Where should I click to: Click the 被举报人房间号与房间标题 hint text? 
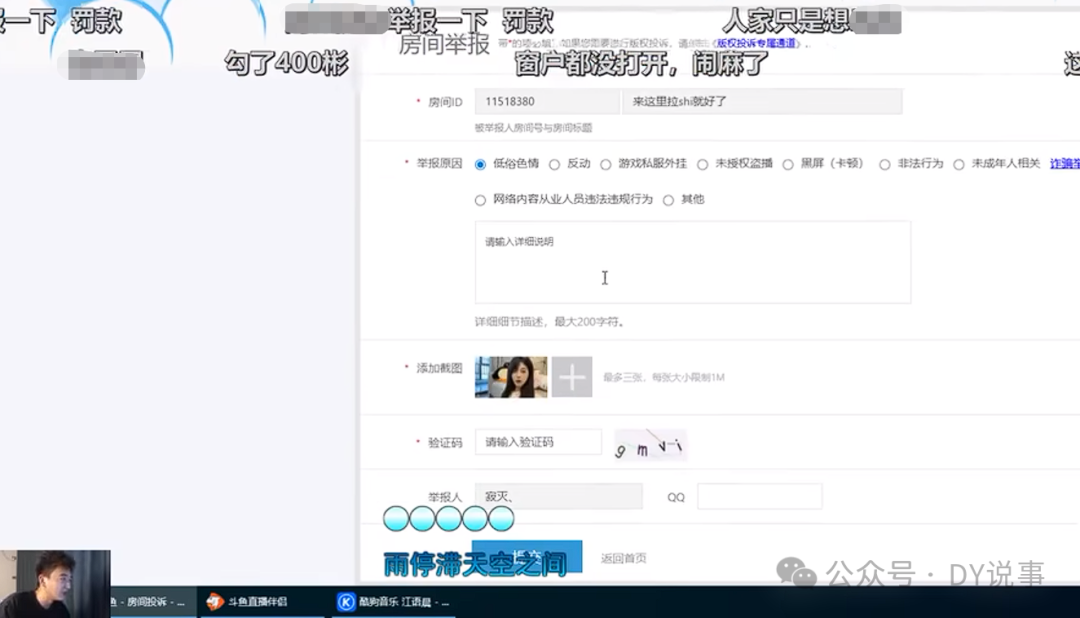coord(534,127)
